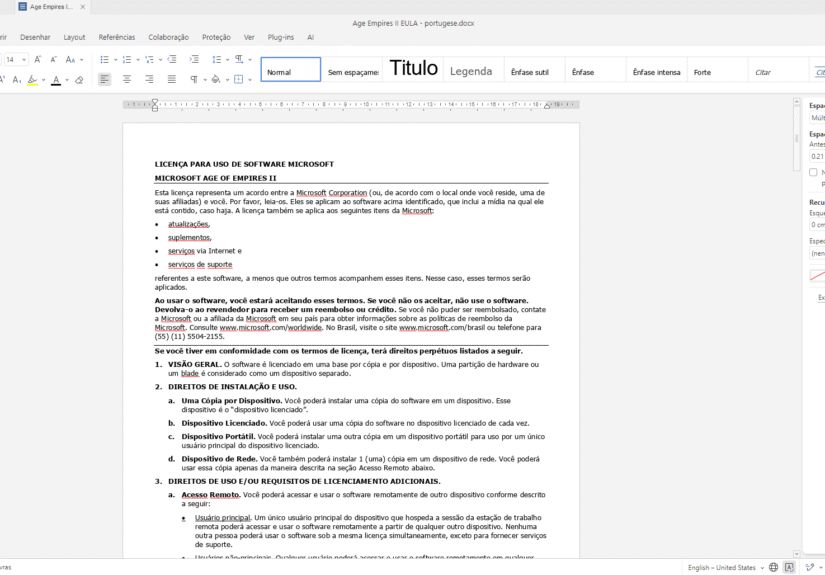The image size is (825, 575).
Task: Click the globe document language icon
Action: (773, 567)
